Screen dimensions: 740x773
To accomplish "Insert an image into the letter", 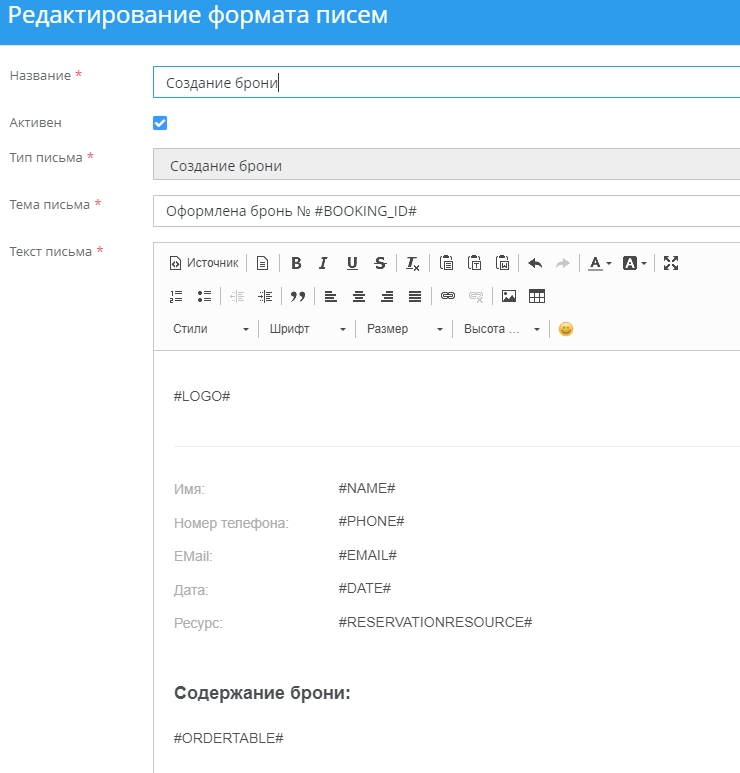I will click(509, 296).
